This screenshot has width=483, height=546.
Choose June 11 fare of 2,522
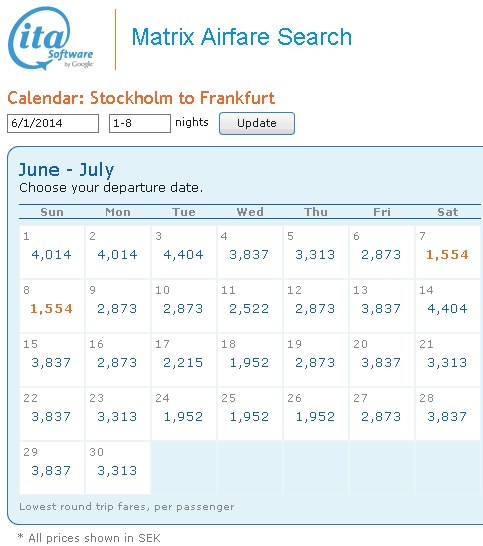coord(249,309)
